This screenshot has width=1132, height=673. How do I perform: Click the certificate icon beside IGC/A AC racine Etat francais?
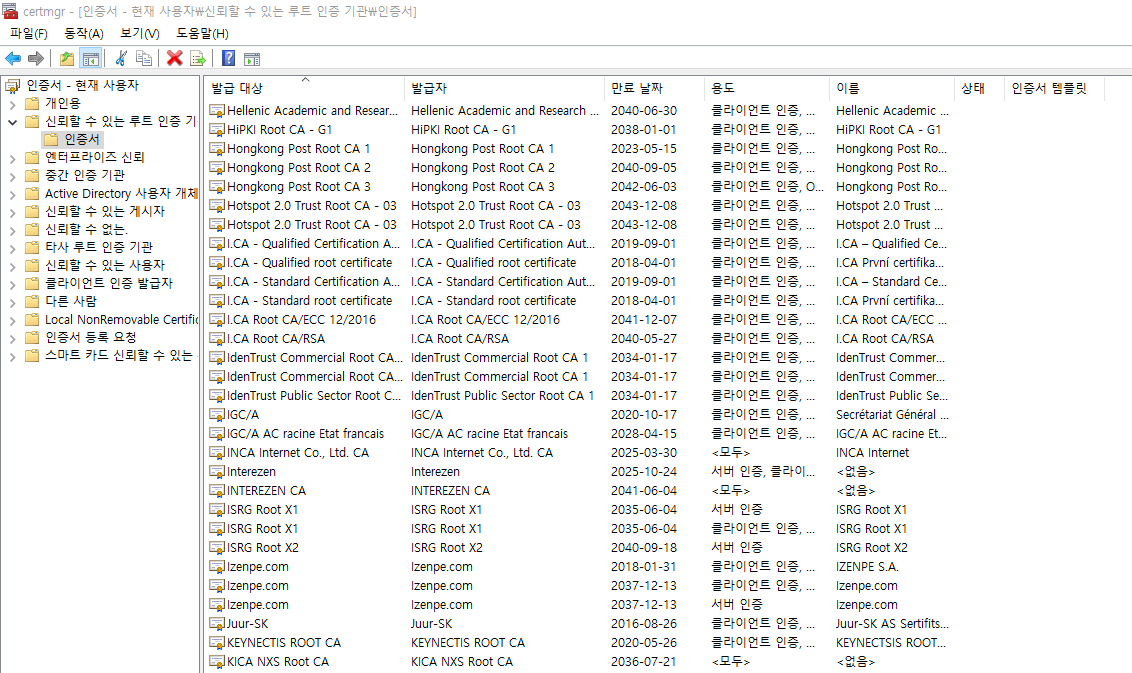(x=217, y=434)
